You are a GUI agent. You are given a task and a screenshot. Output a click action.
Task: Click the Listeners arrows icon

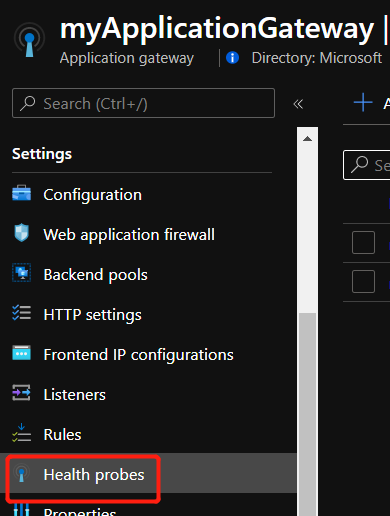(x=21, y=393)
